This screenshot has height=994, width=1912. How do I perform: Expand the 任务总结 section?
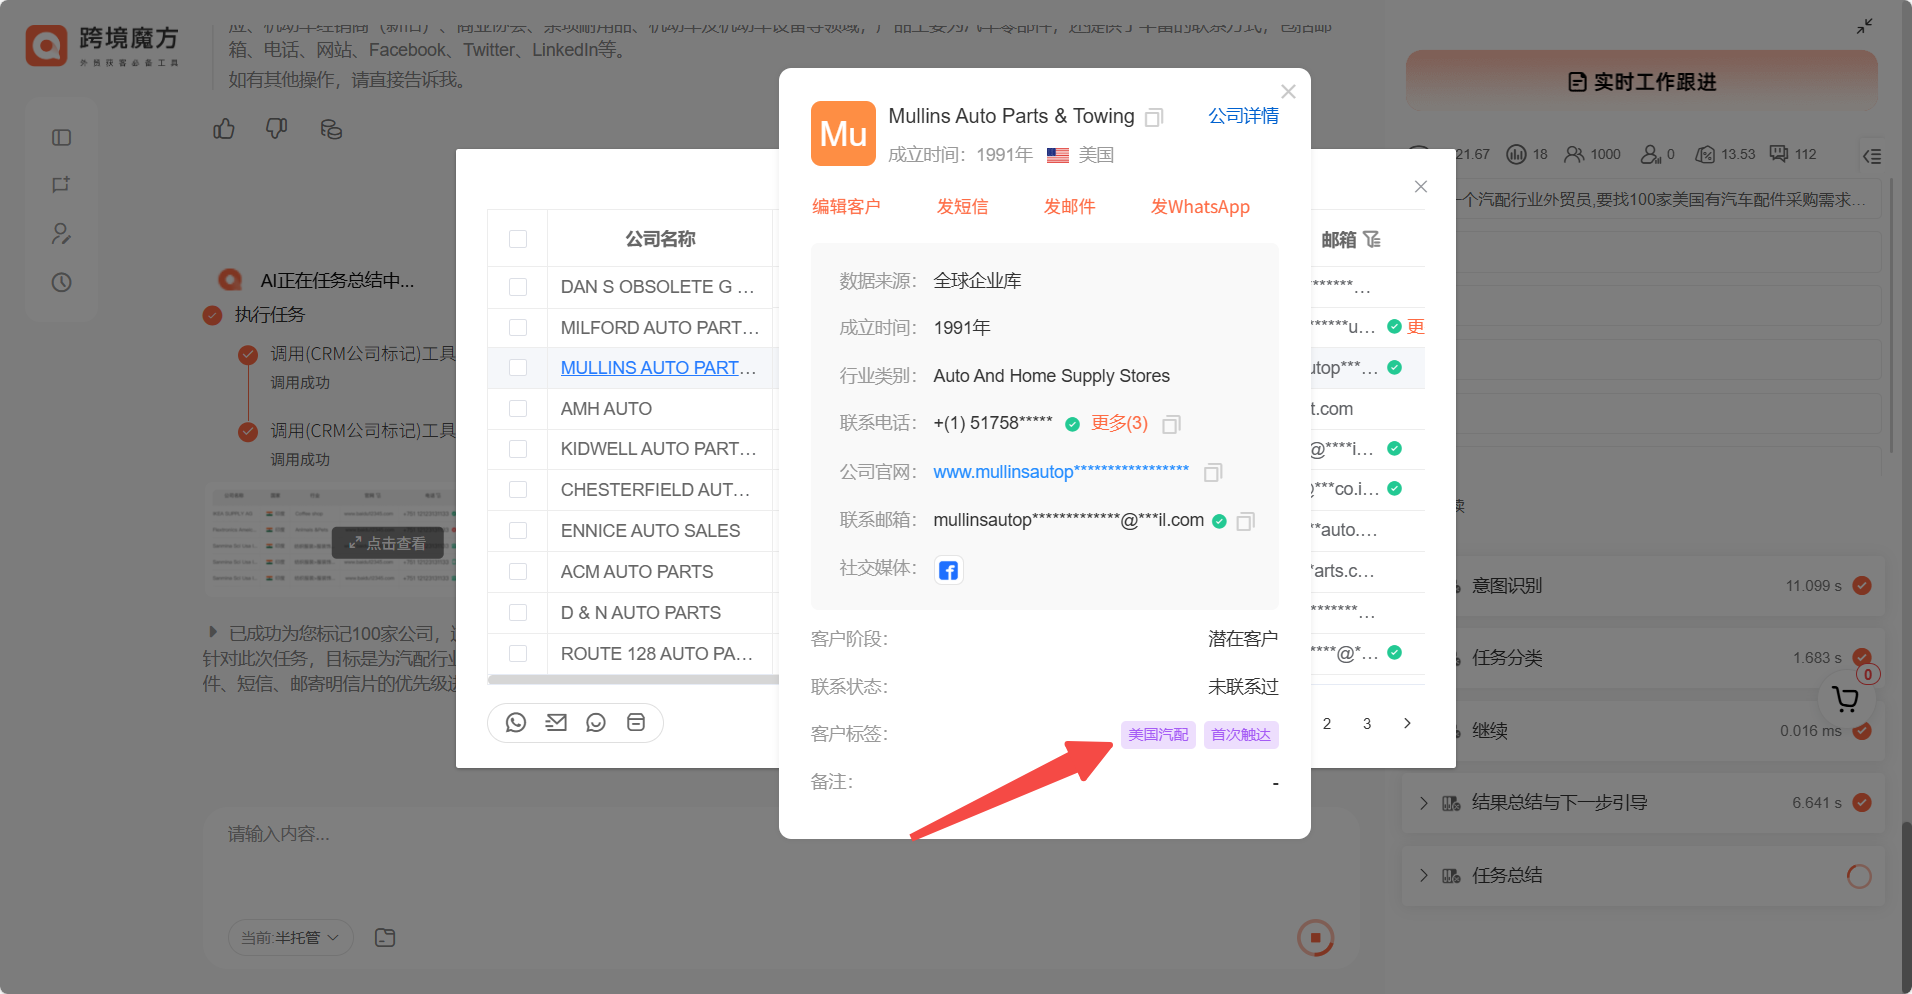tap(1424, 876)
